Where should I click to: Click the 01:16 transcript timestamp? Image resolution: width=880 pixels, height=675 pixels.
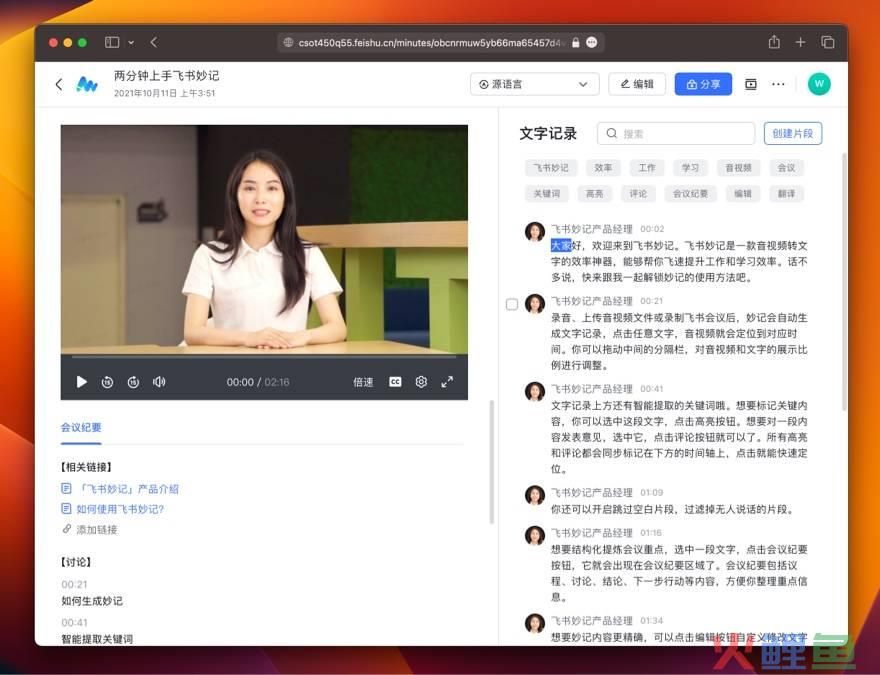tap(651, 532)
